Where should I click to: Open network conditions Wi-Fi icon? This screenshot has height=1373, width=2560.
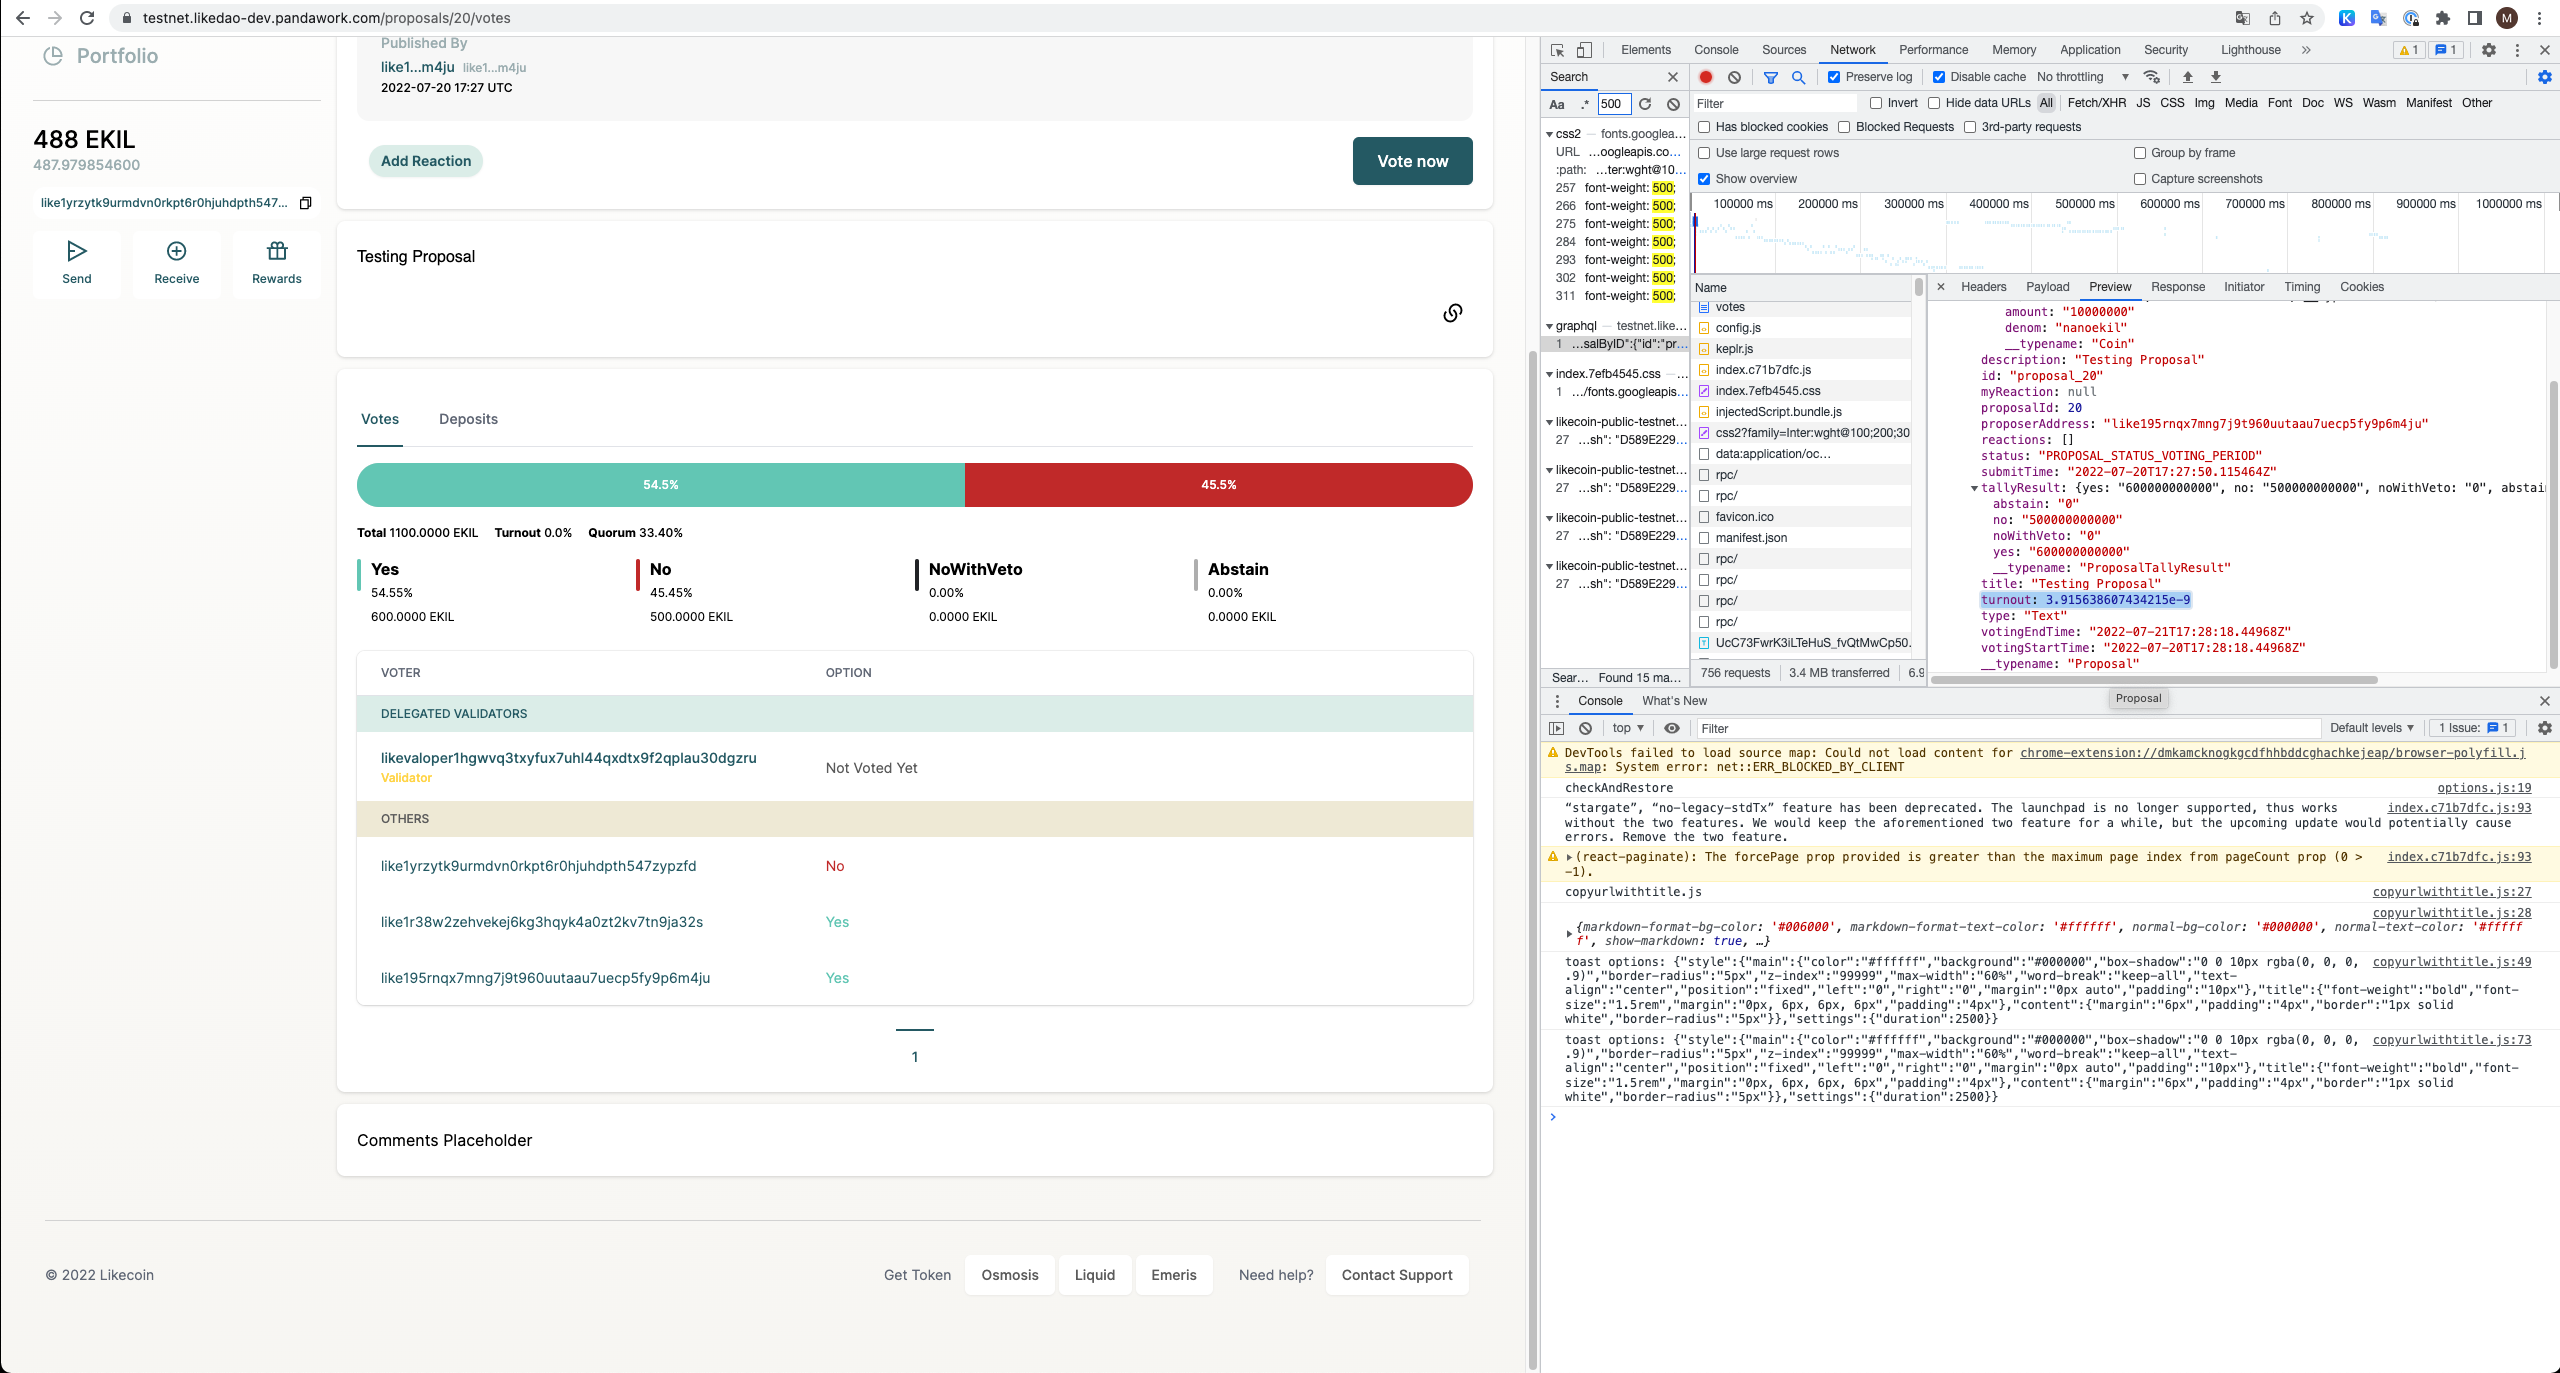click(2152, 77)
